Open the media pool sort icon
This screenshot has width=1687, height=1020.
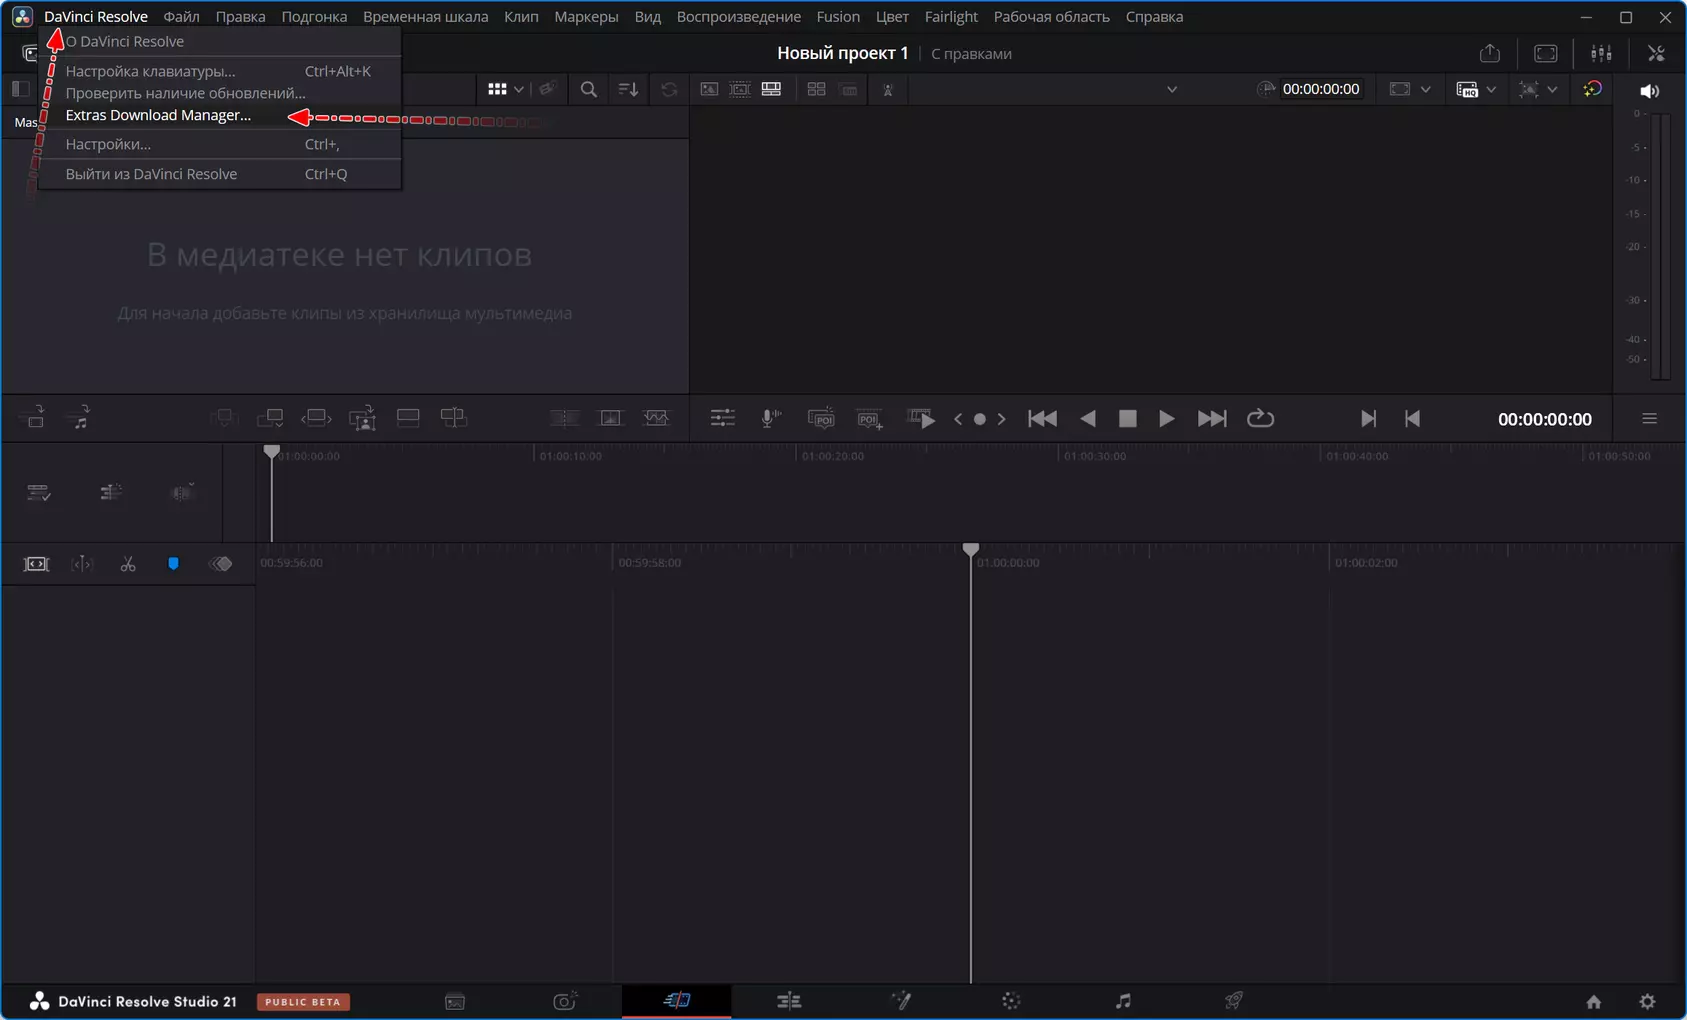[628, 89]
